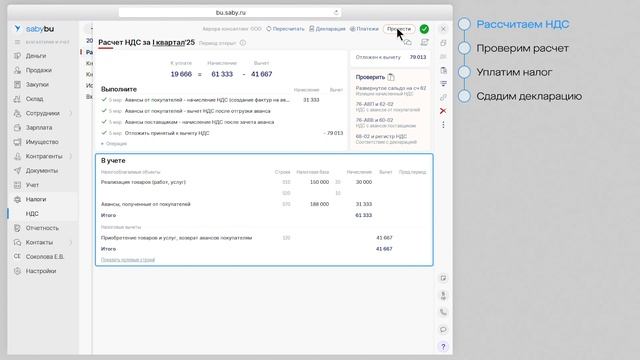Open Развернутое сальдо на сч 62 check
Image resolution: width=640 pixels, height=360 pixels.
(391, 91)
